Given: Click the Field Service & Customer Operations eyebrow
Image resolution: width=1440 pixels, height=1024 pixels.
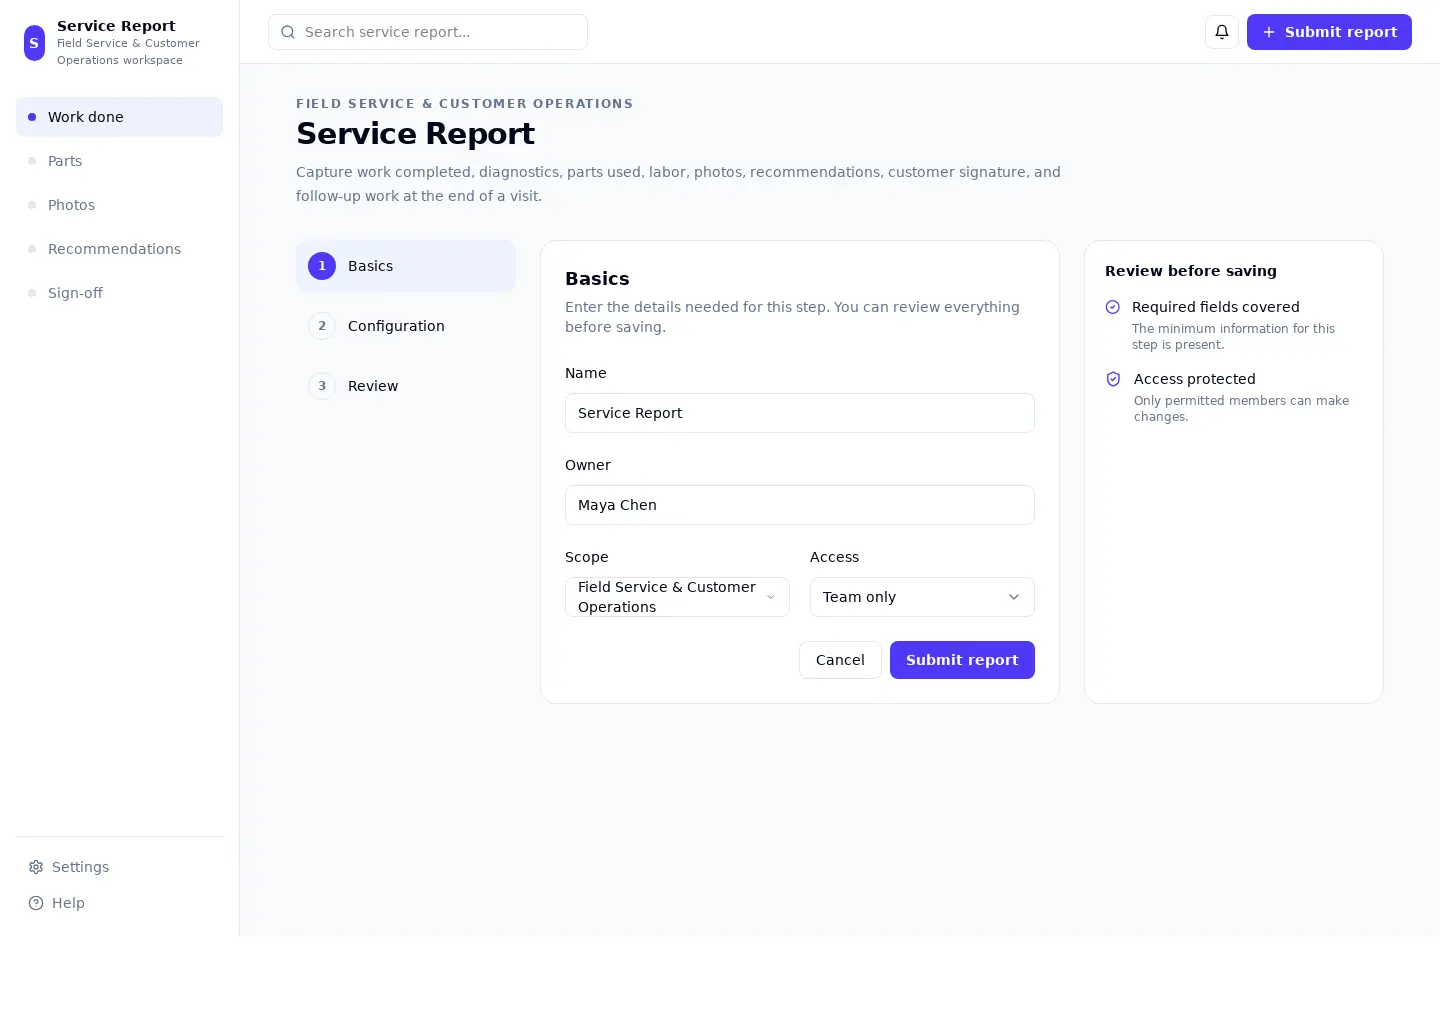Looking at the screenshot, I should pyautogui.click(x=464, y=104).
